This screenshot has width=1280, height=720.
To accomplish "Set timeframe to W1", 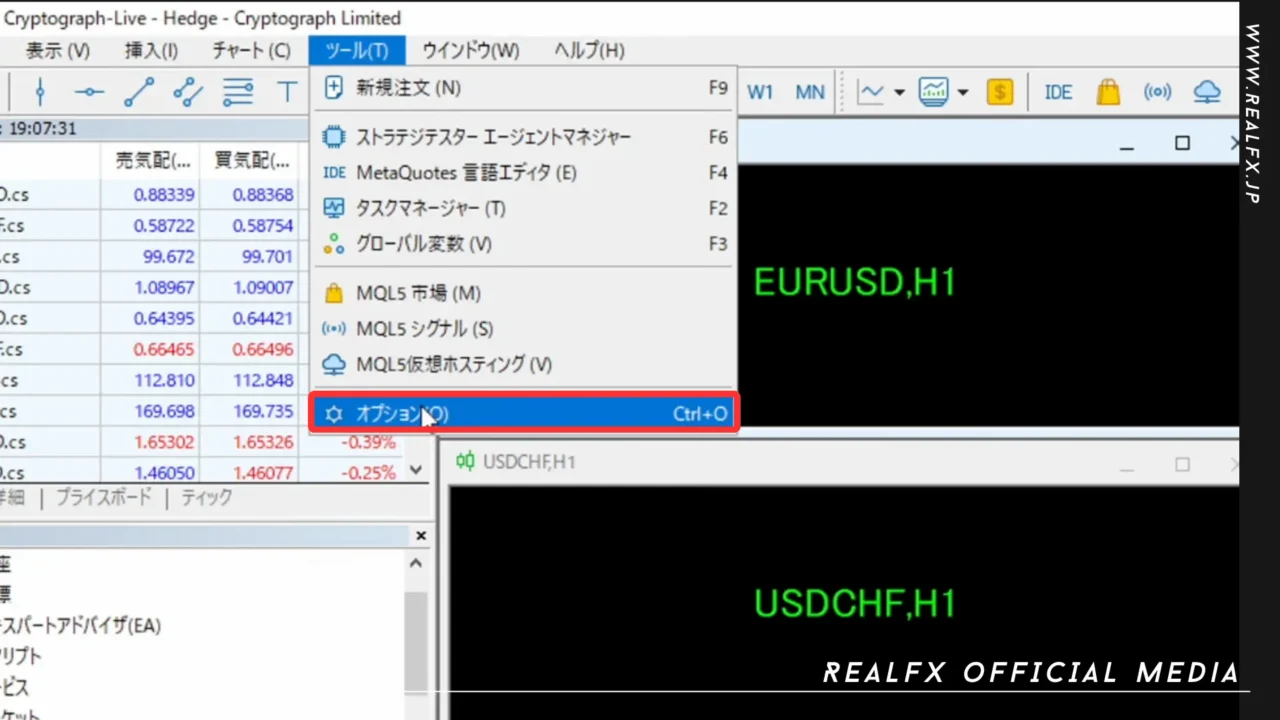I will pyautogui.click(x=760, y=92).
